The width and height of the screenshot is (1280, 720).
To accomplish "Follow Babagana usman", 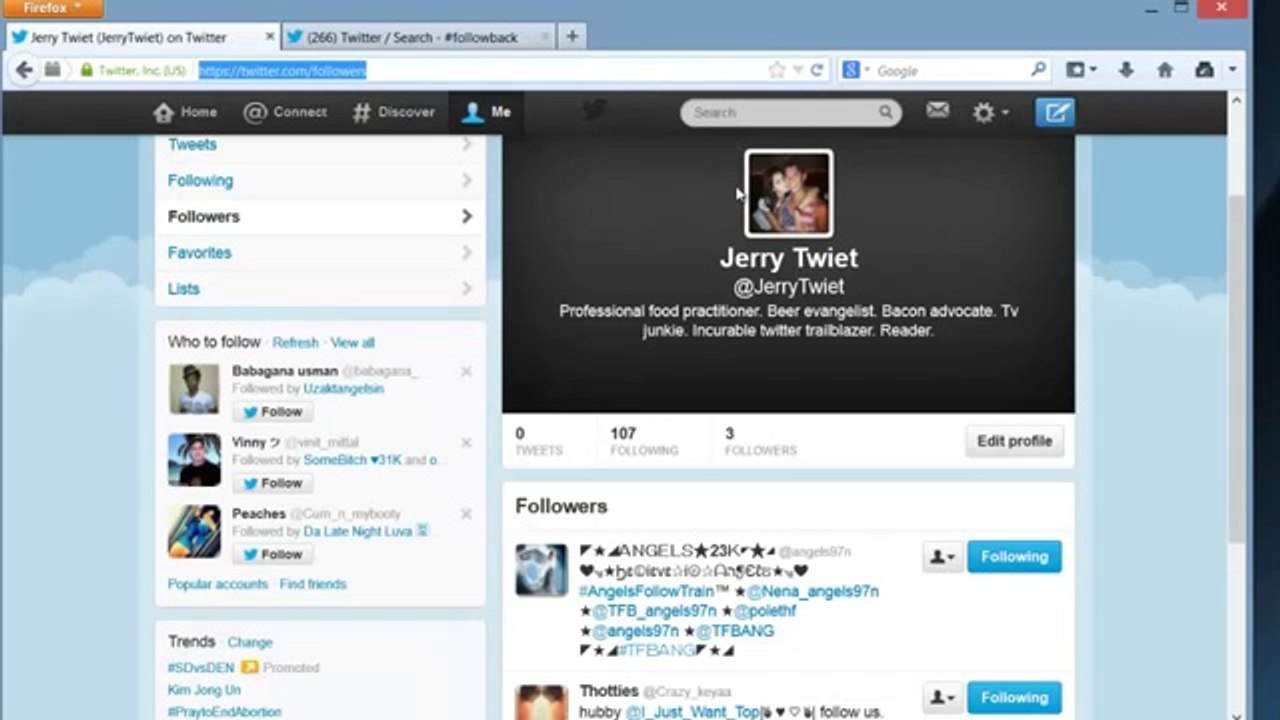I will 273,412.
